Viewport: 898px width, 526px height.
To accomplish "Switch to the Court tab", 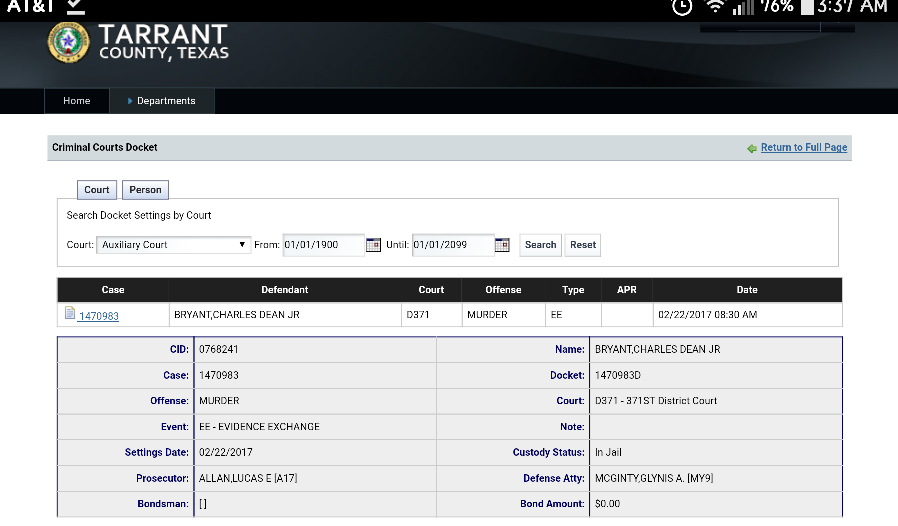I will [97, 190].
